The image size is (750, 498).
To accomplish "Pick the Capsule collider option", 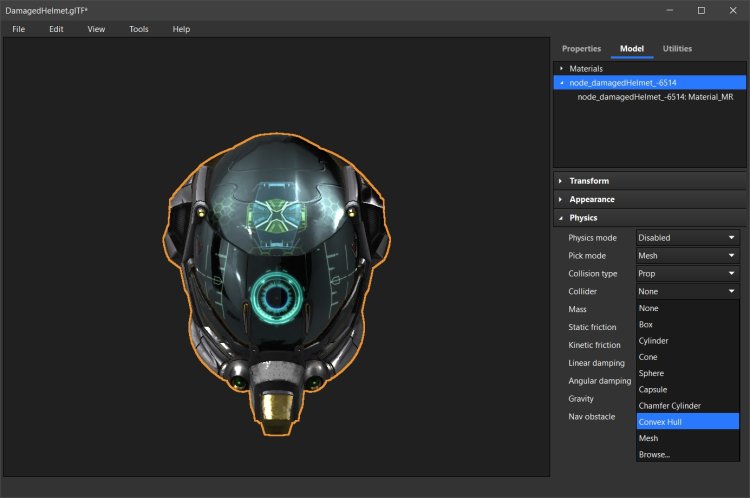I will tap(653, 390).
